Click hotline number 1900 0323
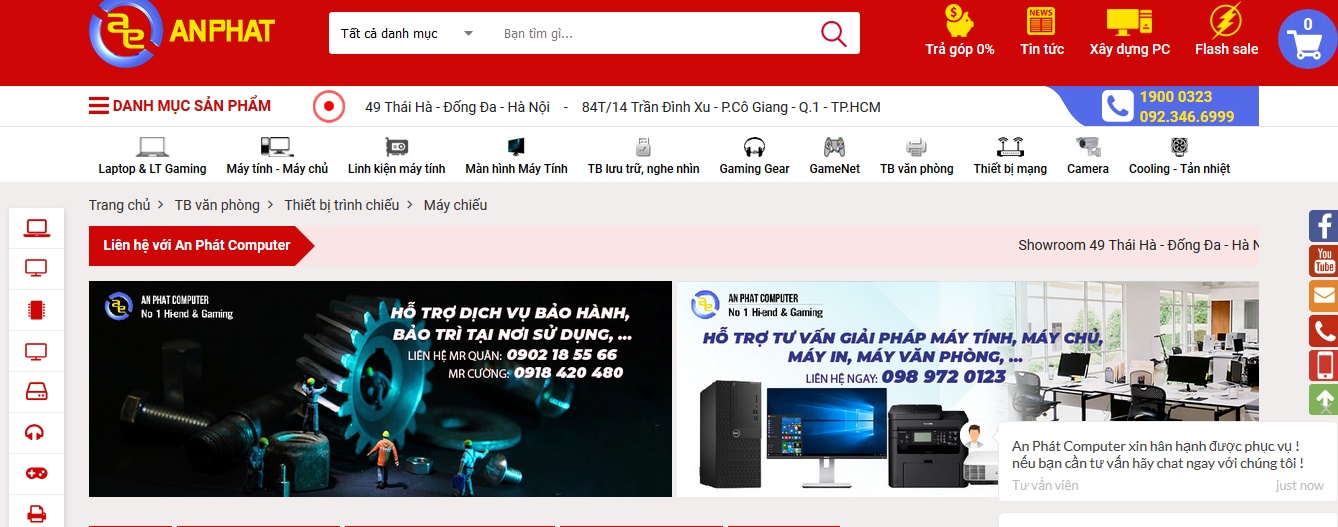Image resolution: width=1338 pixels, height=527 pixels. coord(1175,97)
